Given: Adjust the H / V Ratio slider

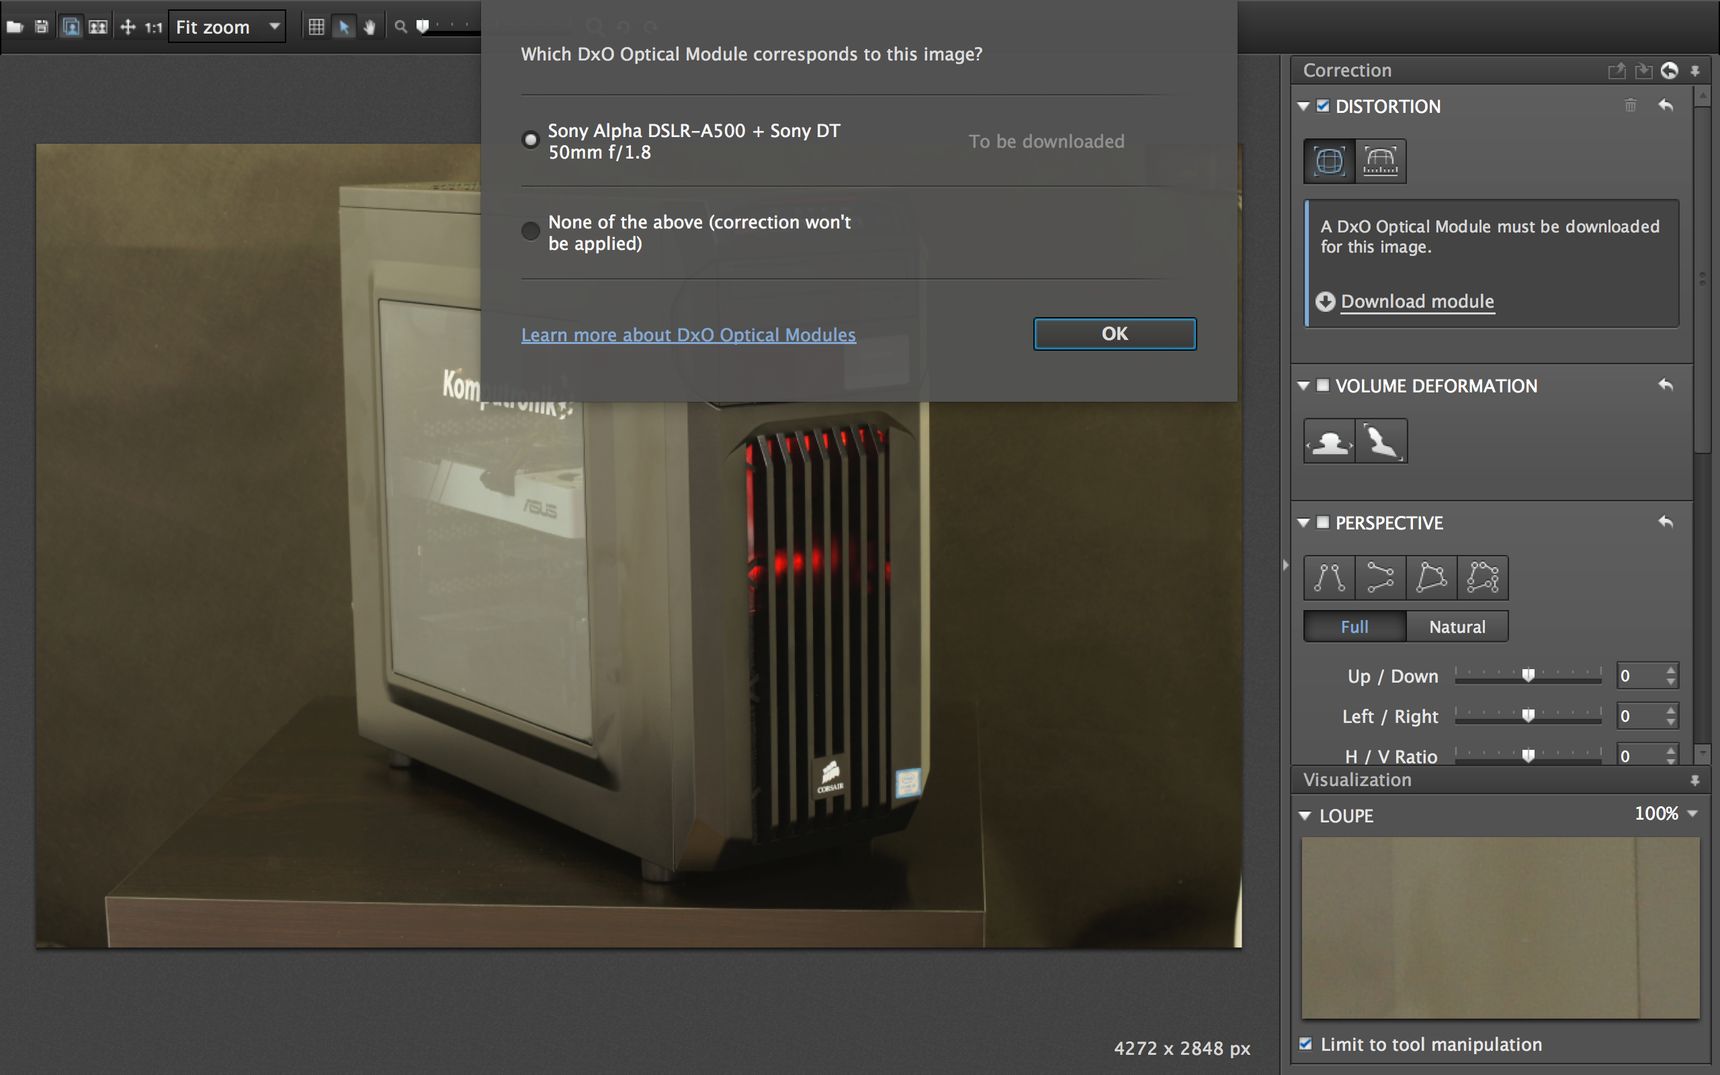Looking at the screenshot, I should point(1528,756).
